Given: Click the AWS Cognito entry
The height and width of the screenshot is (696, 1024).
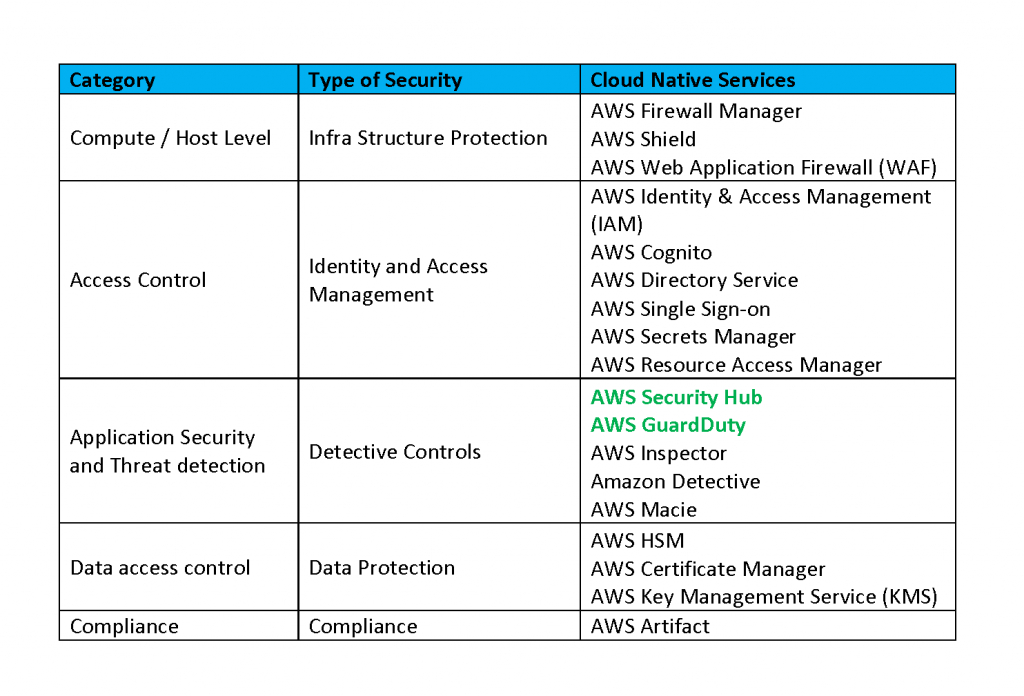Looking at the screenshot, I should pyautogui.click(x=651, y=253).
